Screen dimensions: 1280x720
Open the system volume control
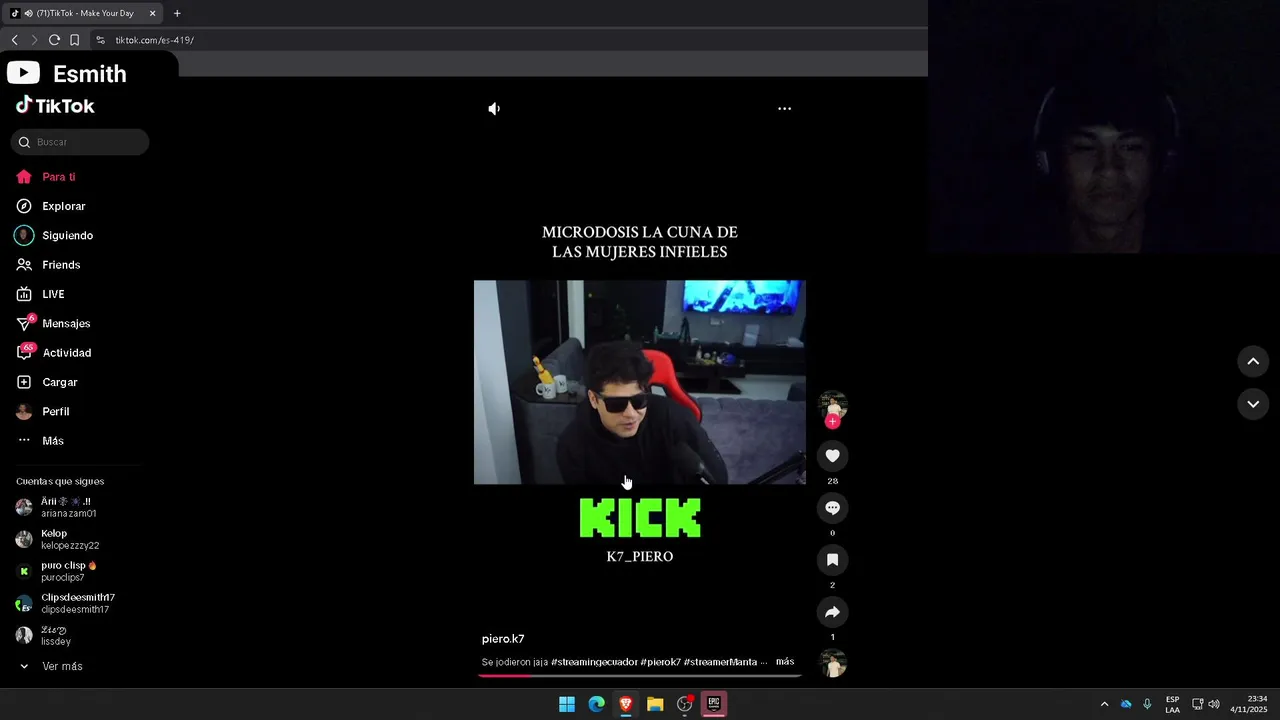[1214, 704]
